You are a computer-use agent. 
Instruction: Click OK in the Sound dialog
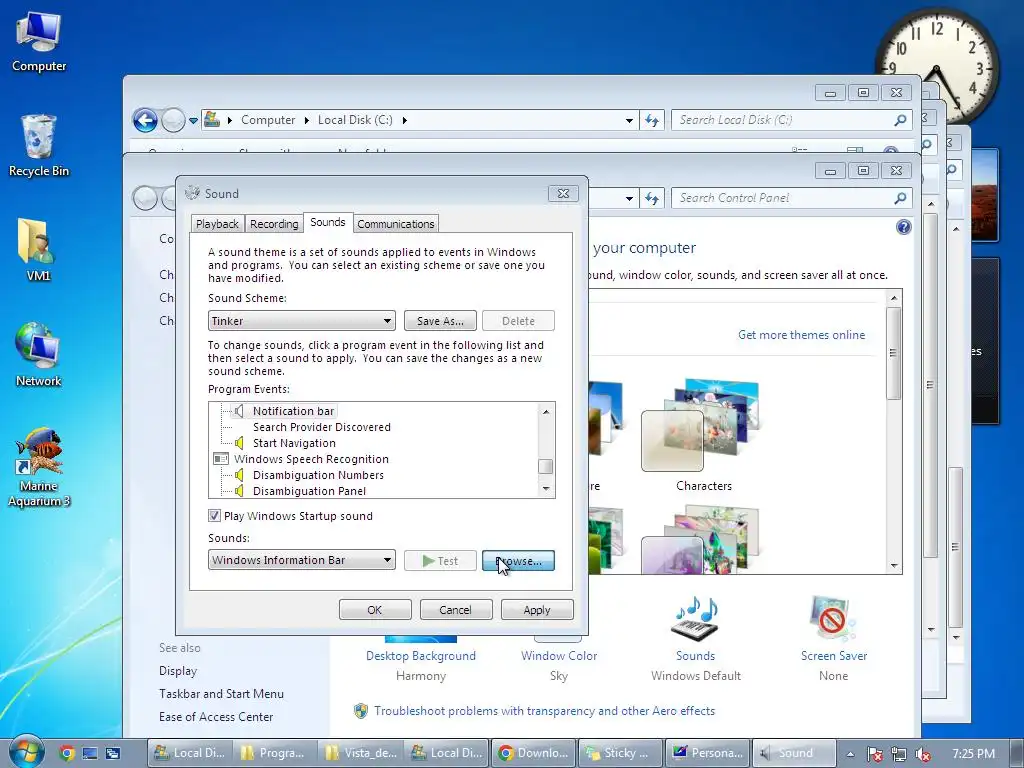(x=375, y=609)
